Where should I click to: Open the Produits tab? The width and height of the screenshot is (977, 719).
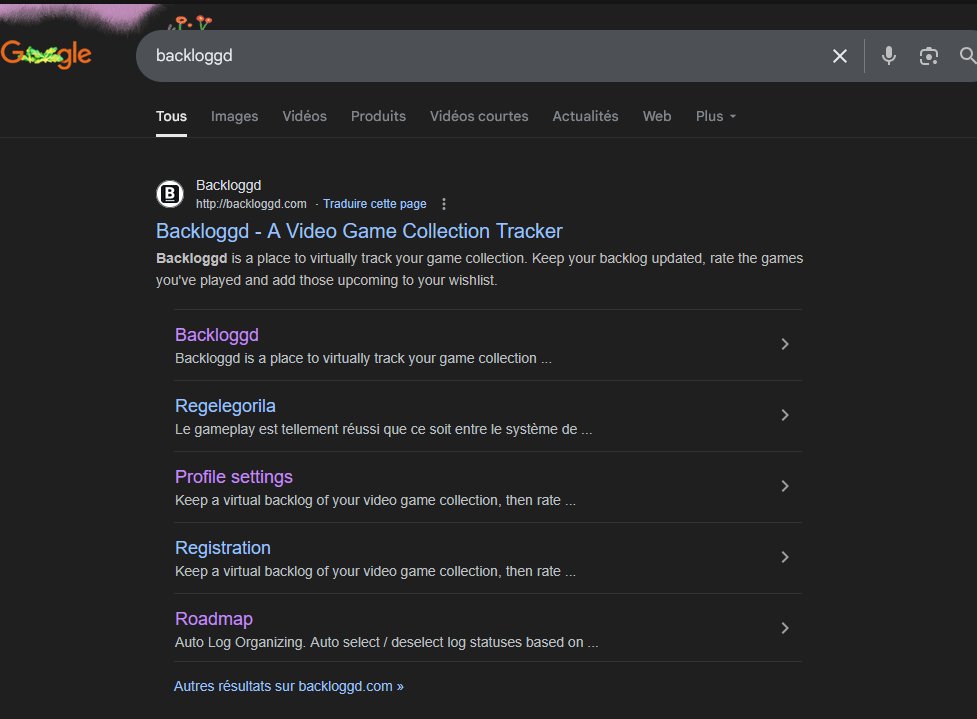[x=378, y=117]
